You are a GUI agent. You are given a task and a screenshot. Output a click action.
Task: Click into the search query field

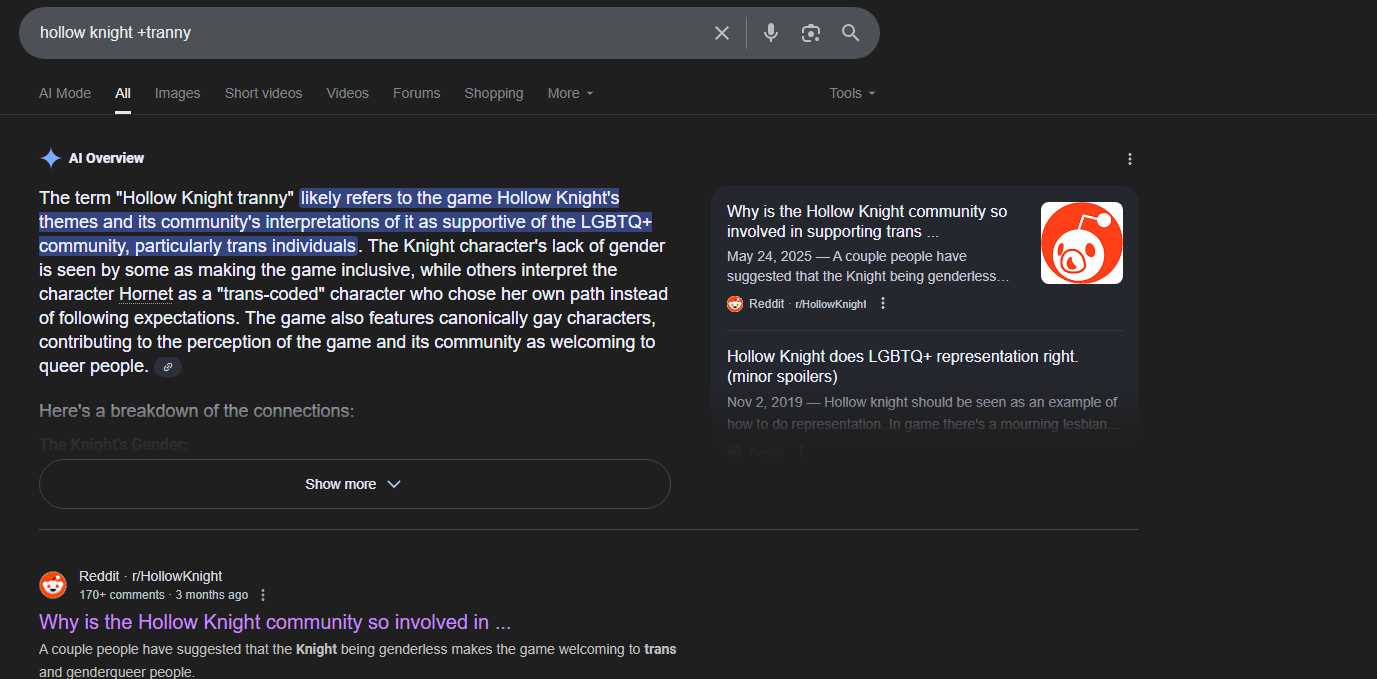pyautogui.click(x=370, y=33)
